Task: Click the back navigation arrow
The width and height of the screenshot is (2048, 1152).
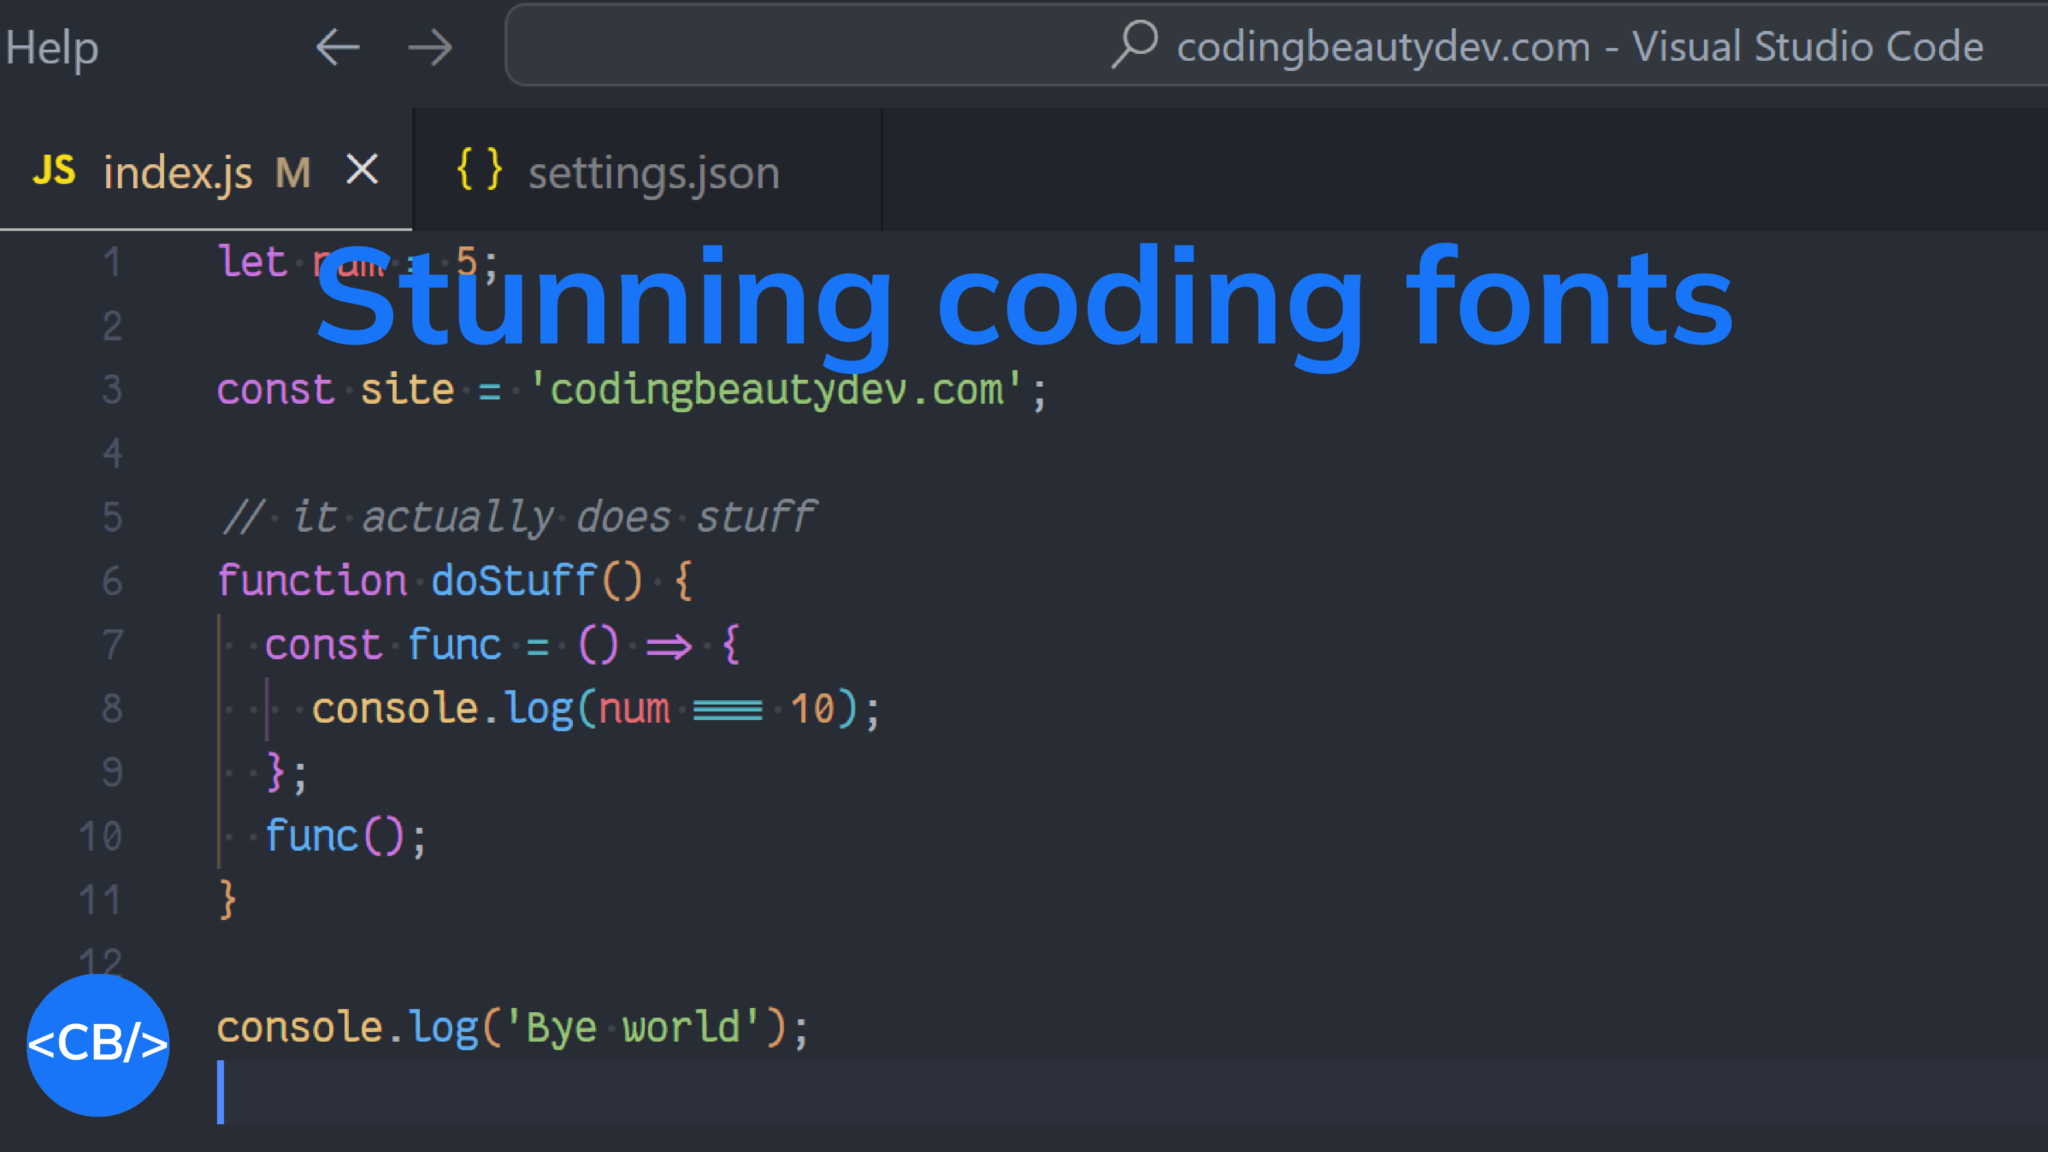Action: pyautogui.click(x=337, y=47)
